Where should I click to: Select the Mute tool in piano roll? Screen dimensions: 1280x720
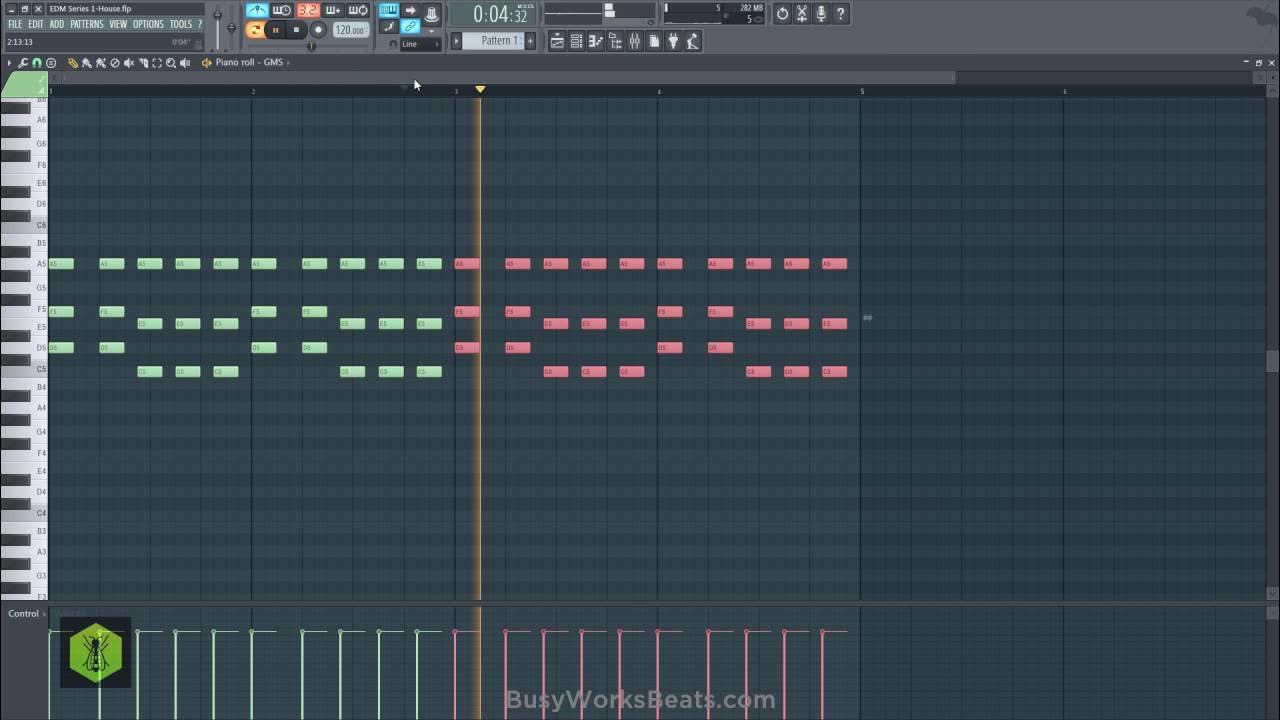tap(129, 62)
